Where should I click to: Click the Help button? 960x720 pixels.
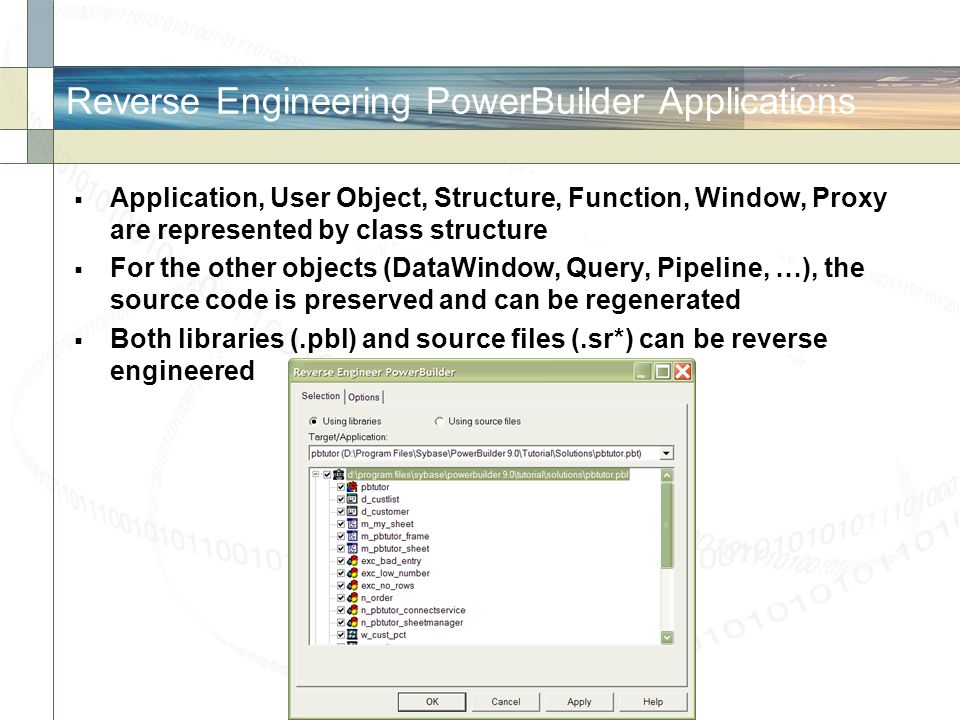pos(653,702)
